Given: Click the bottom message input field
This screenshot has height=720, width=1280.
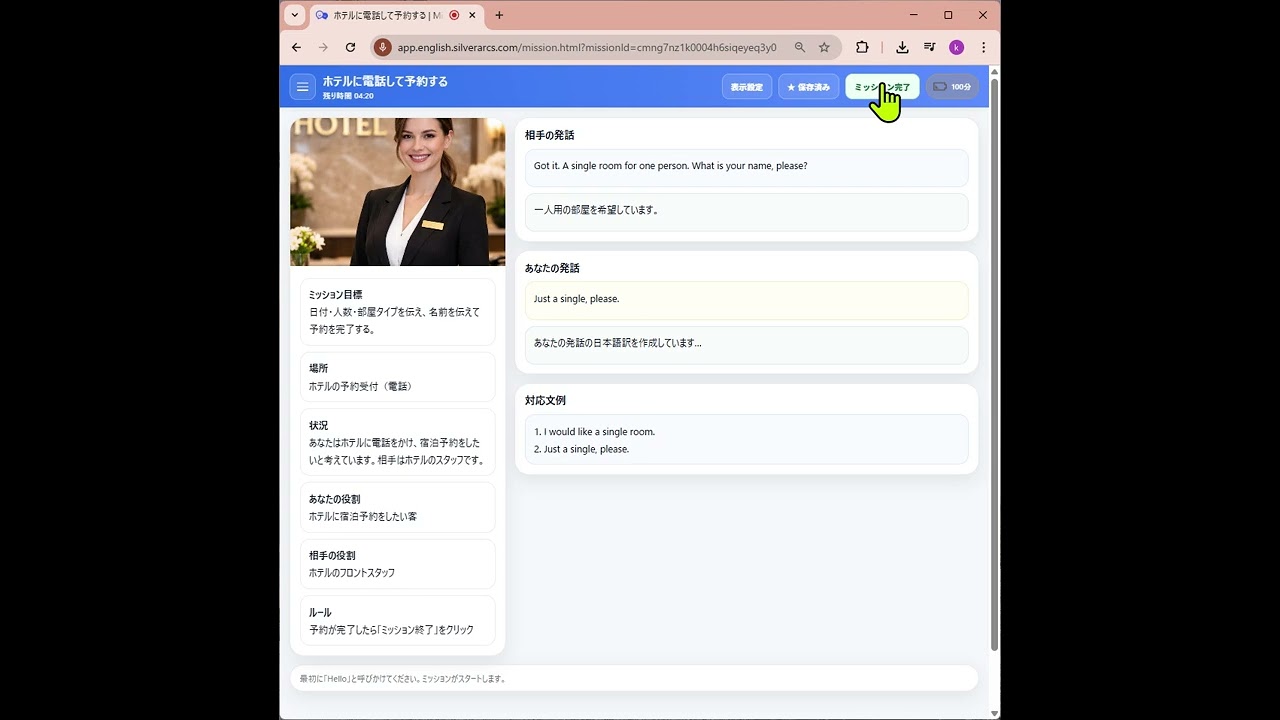Looking at the screenshot, I should pos(634,678).
